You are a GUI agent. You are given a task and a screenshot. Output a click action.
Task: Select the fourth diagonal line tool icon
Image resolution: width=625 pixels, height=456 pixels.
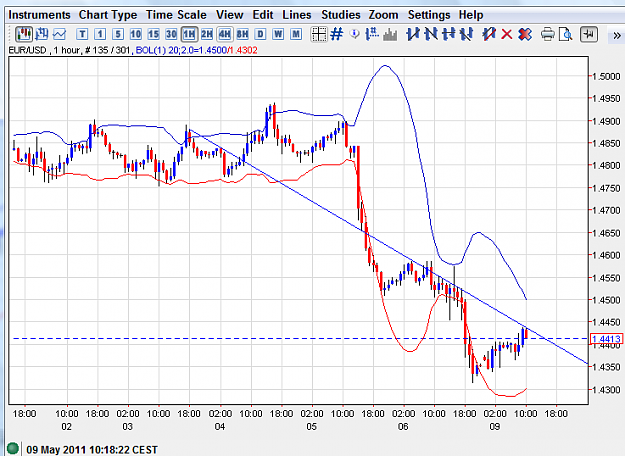pos(466,34)
